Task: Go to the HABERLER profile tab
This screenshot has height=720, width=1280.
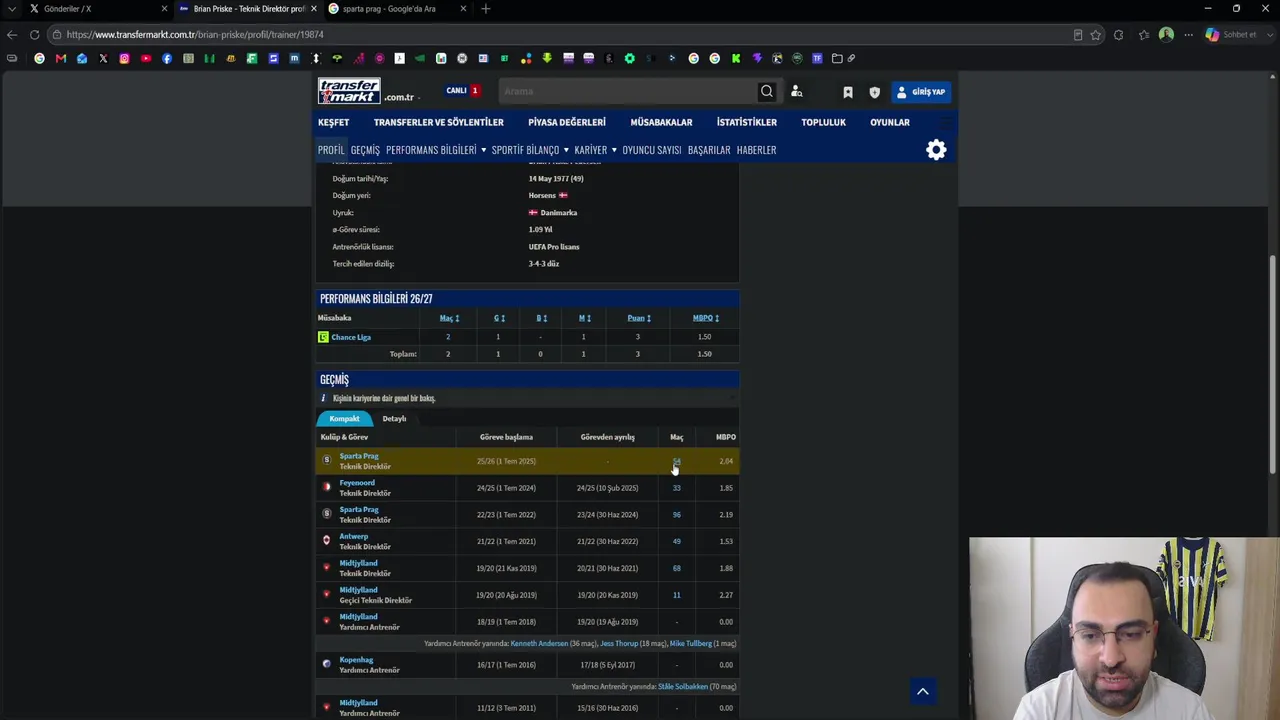Action: click(756, 150)
